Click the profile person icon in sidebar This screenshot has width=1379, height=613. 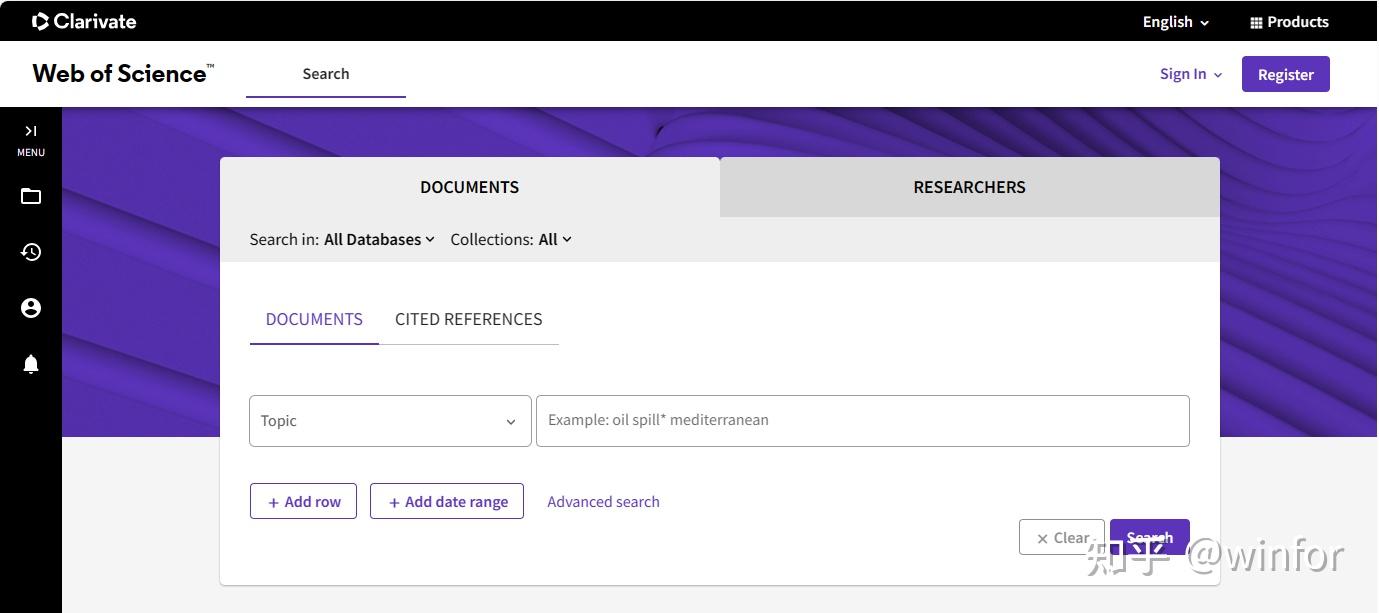pyautogui.click(x=31, y=308)
